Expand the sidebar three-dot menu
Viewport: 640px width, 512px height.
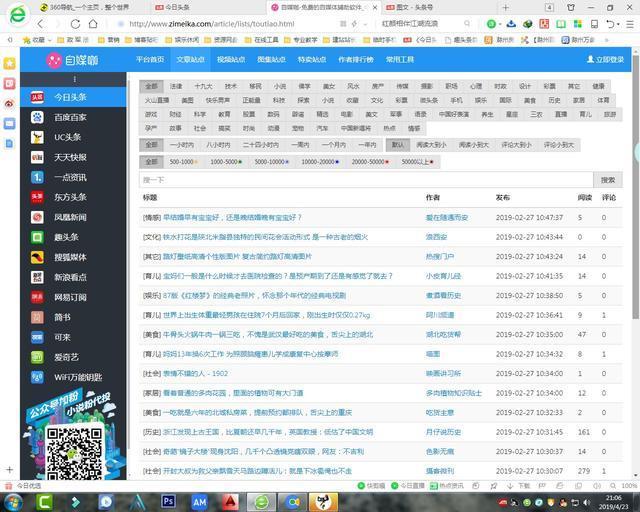pyautogui.click(x=74, y=79)
